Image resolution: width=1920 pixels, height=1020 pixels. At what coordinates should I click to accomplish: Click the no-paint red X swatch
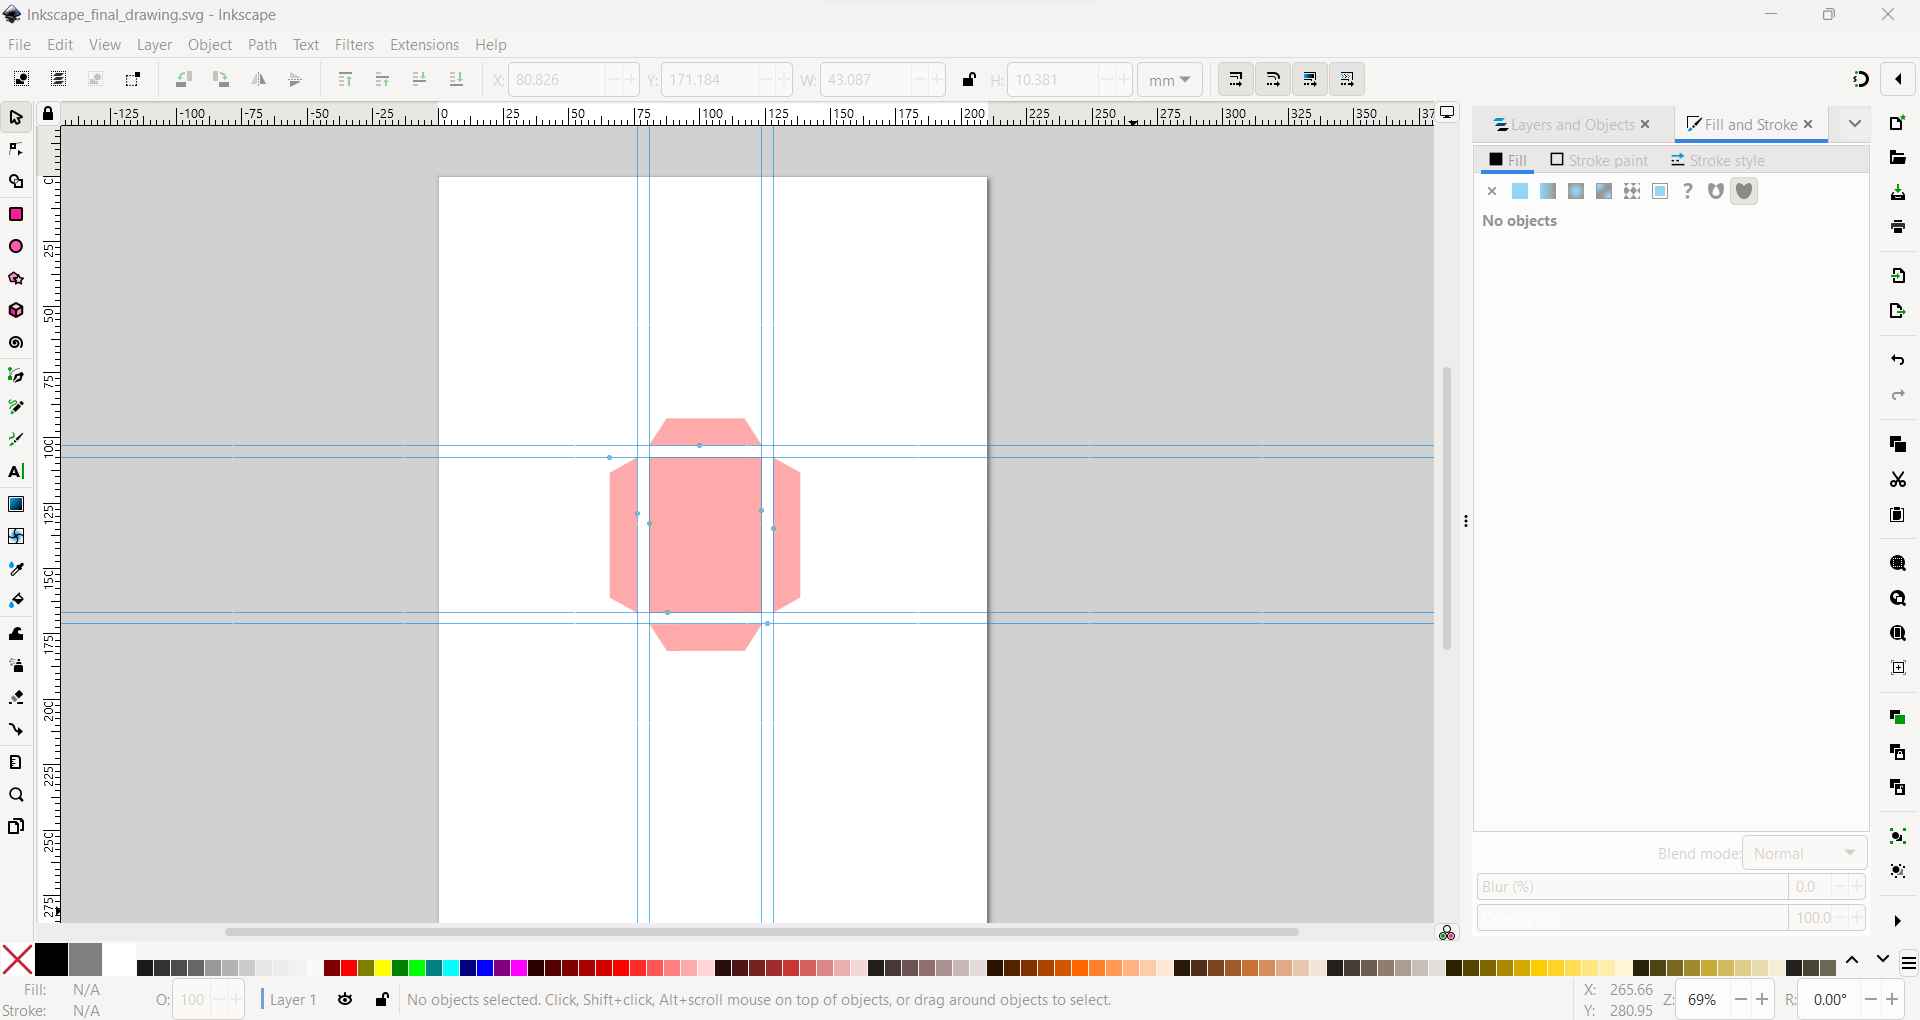17,960
